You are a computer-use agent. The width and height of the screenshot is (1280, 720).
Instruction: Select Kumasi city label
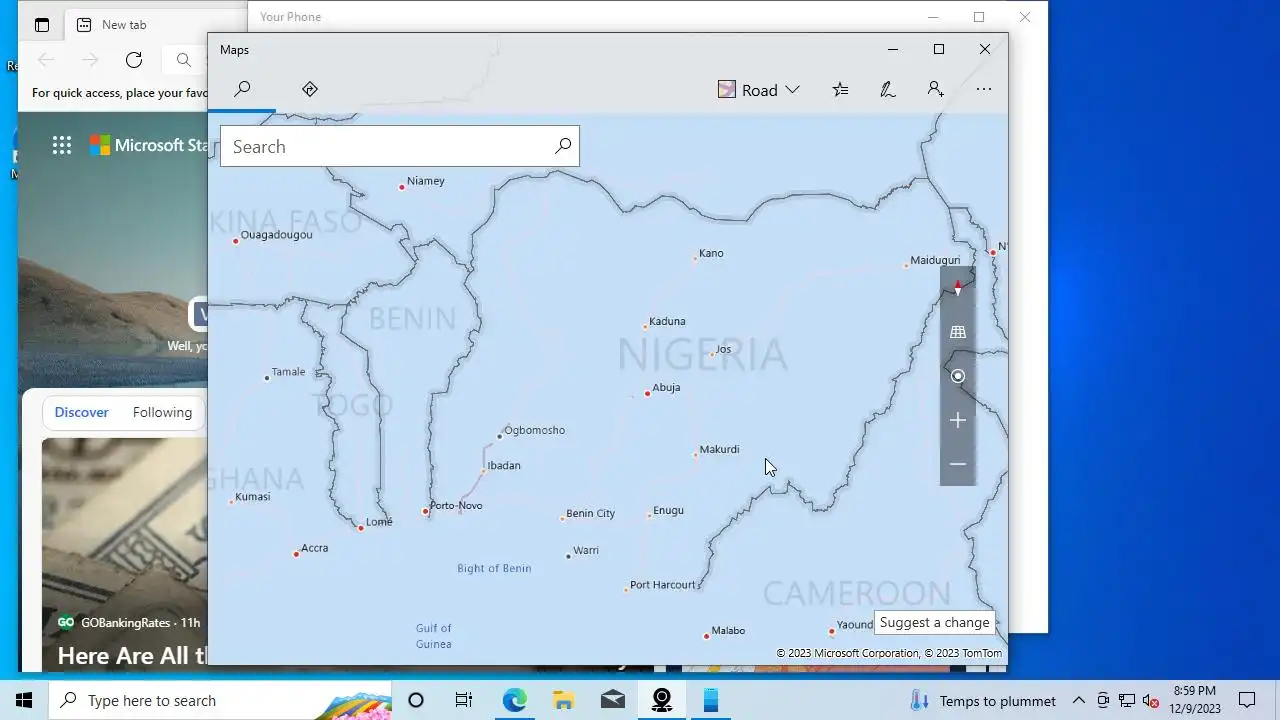(252, 496)
